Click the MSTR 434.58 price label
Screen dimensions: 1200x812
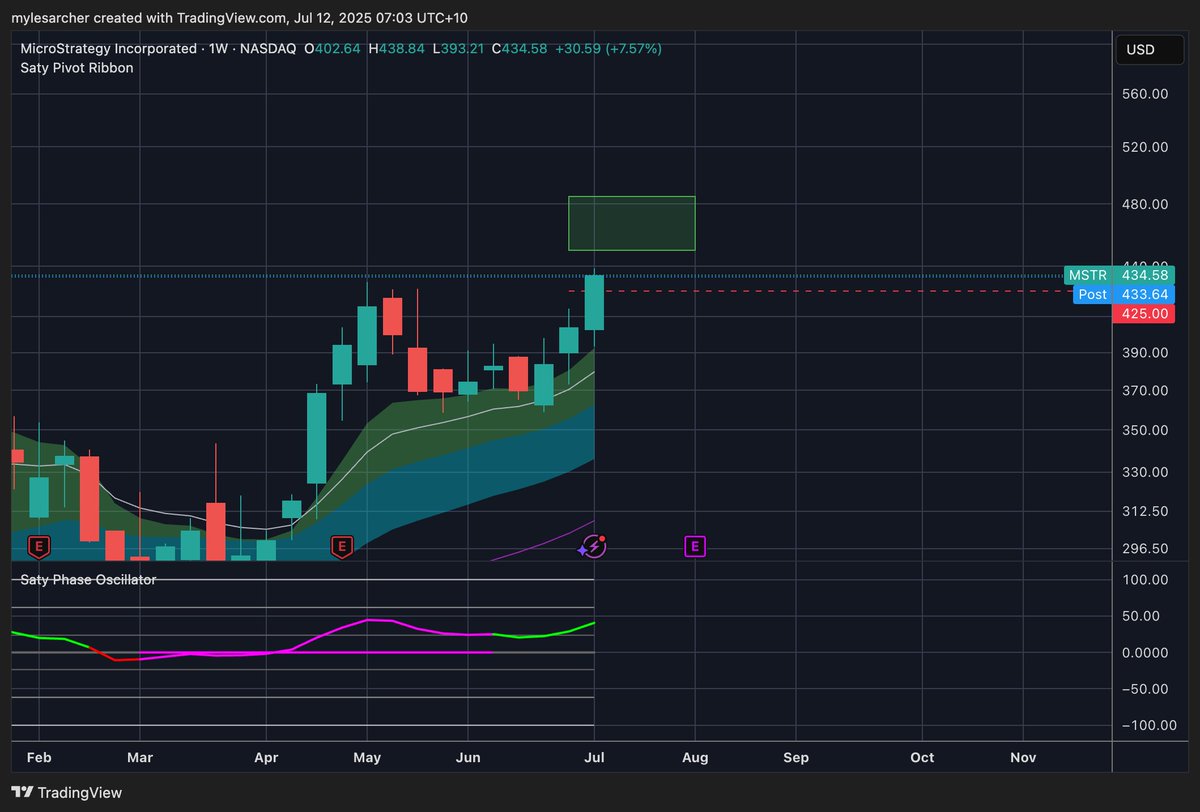click(1119, 275)
